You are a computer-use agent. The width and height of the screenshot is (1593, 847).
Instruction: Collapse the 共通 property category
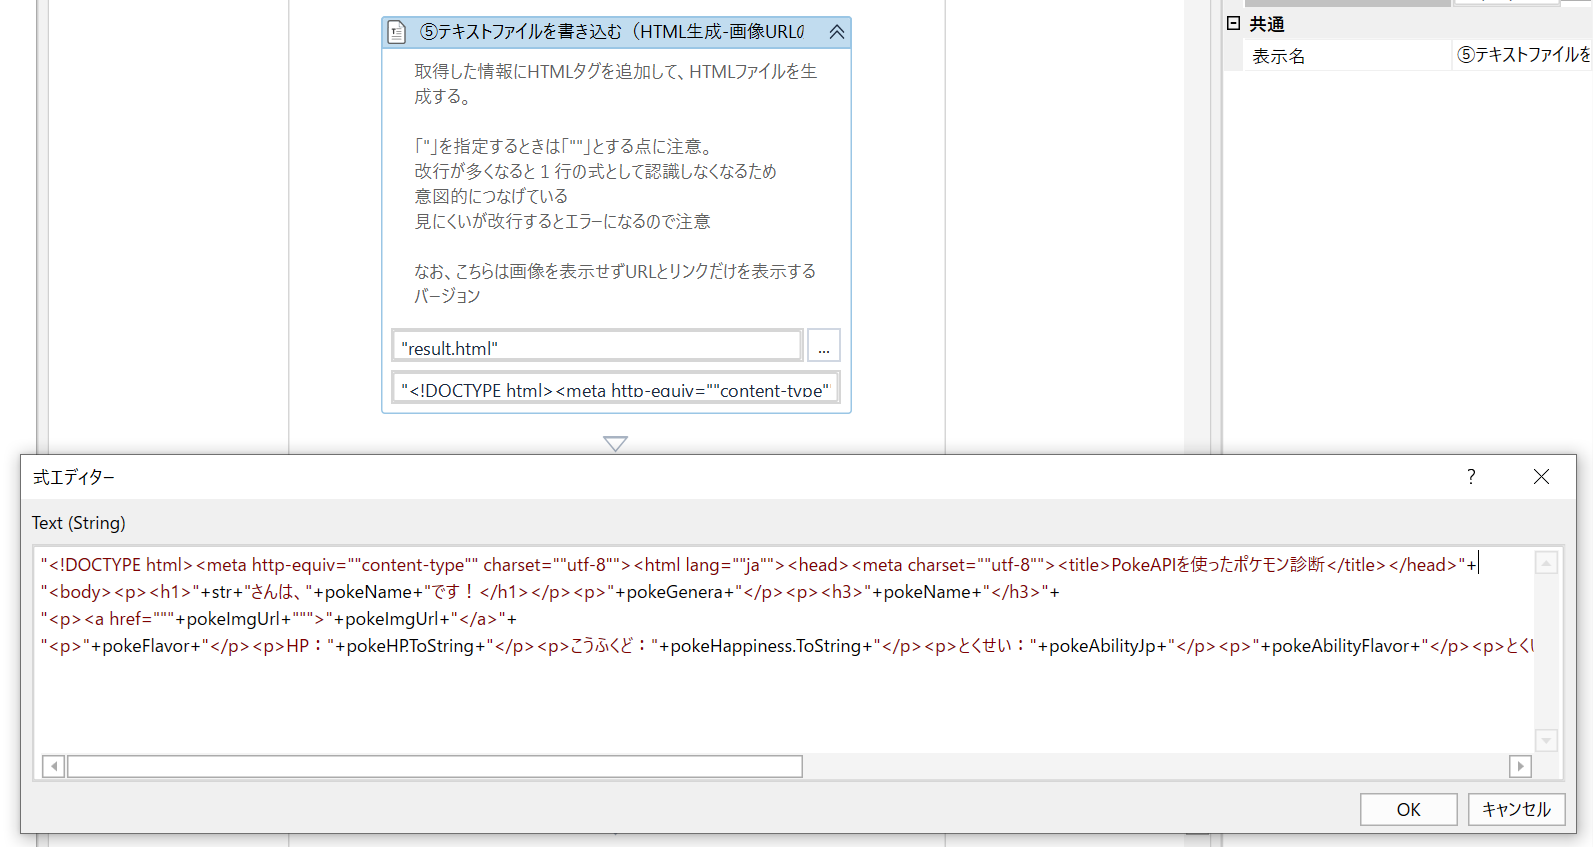click(x=1234, y=23)
